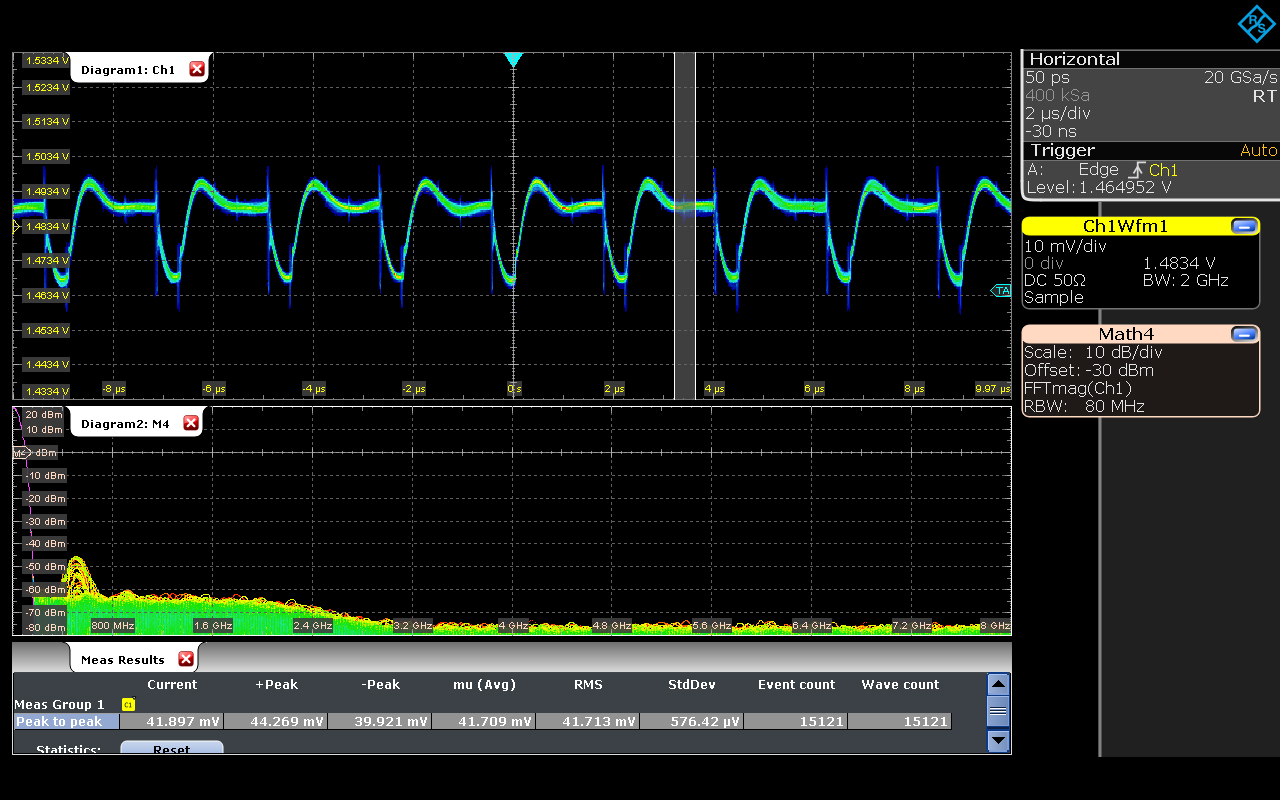
Task: Close the Meas Results panel
Action: pyautogui.click(x=185, y=659)
